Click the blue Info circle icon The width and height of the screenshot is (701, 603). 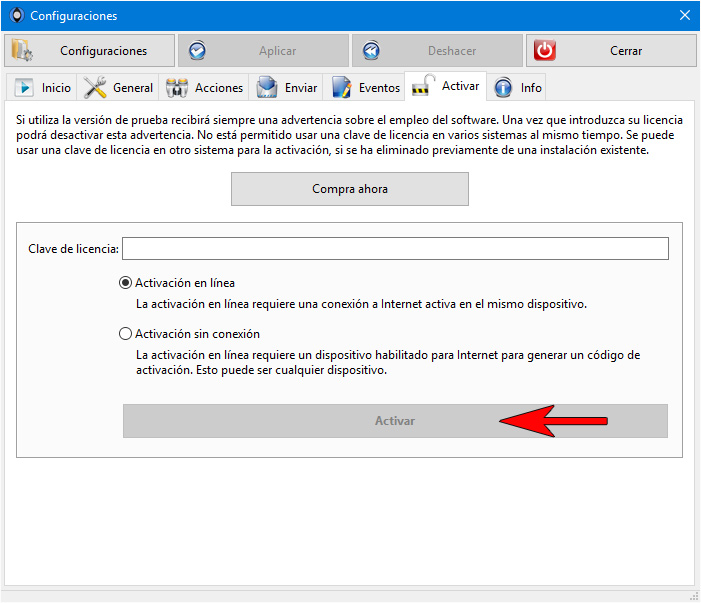point(503,87)
